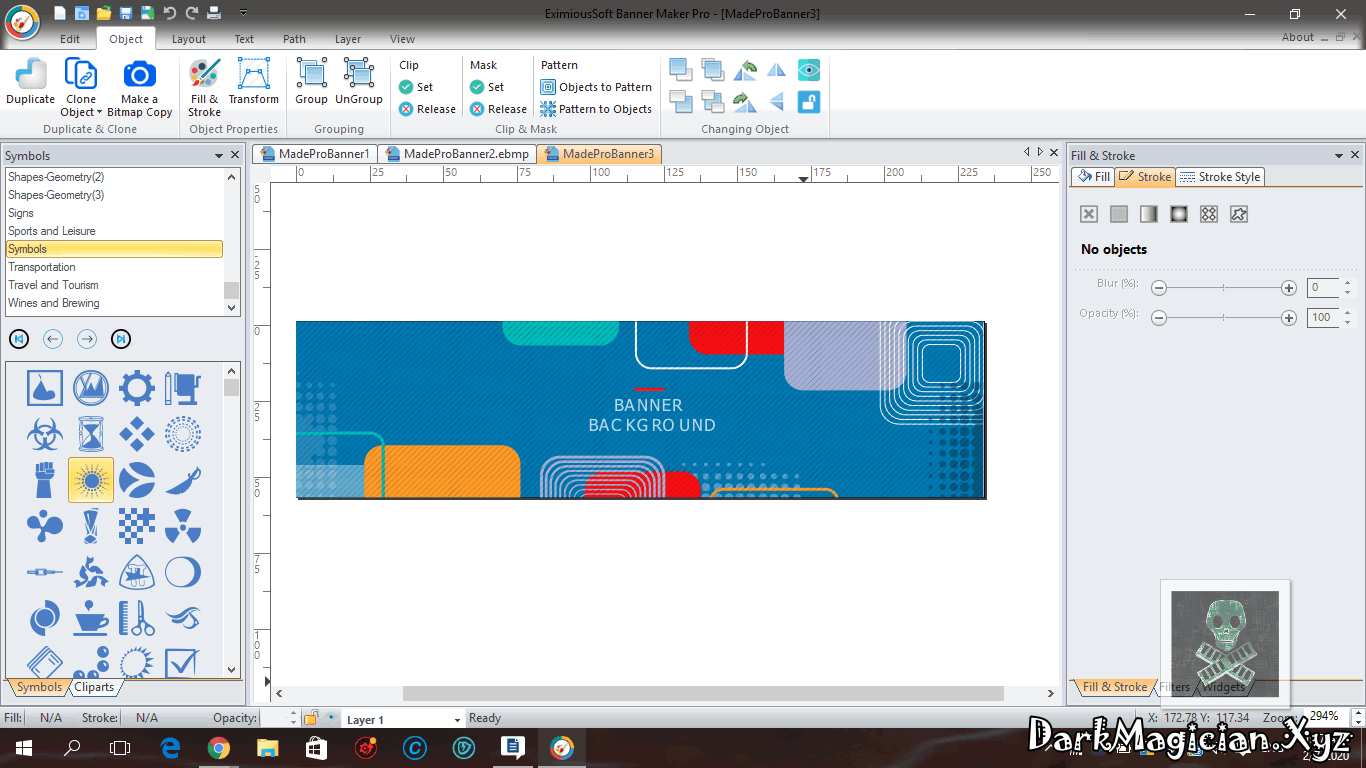Screen dimensions: 1366x768
Task: Click Pattern to Objects
Action: pyautogui.click(x=596, y=109)
